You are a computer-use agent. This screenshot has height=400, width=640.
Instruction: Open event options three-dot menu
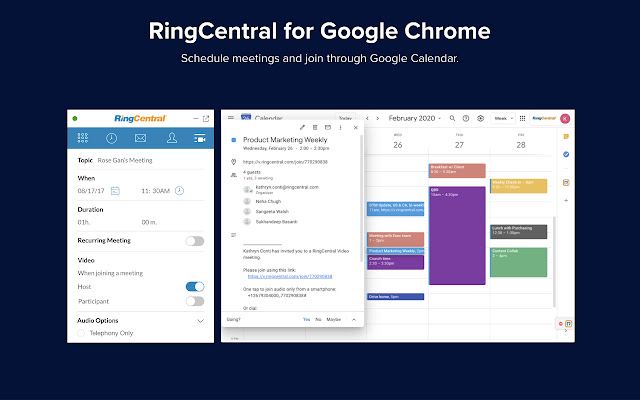340,127
